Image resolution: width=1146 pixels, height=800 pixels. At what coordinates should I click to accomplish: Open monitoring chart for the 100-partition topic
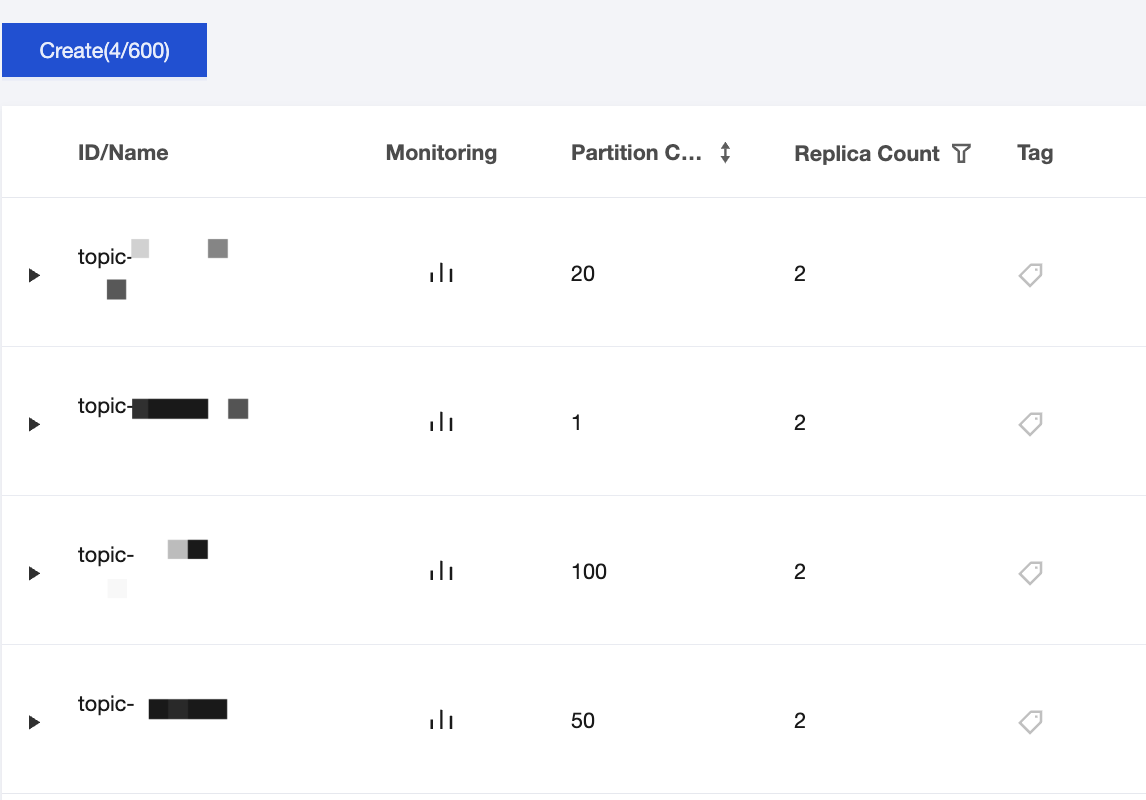click(441, 572)
